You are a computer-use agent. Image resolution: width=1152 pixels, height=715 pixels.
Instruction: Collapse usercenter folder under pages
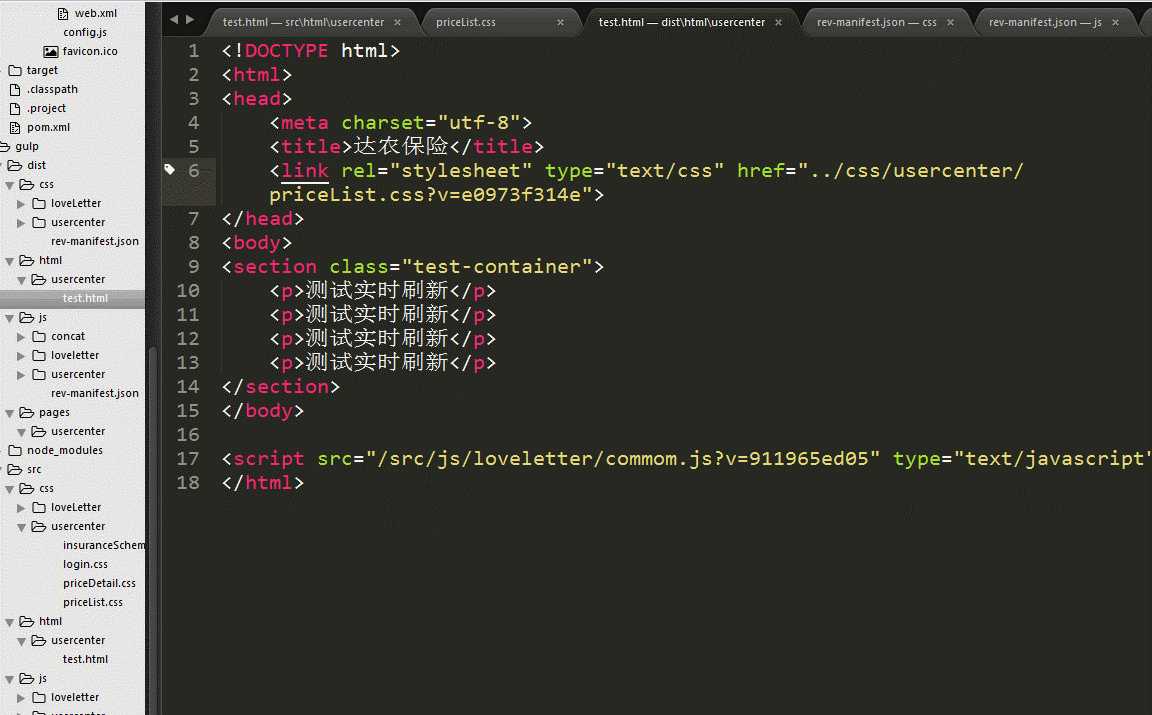pos(21,432)
